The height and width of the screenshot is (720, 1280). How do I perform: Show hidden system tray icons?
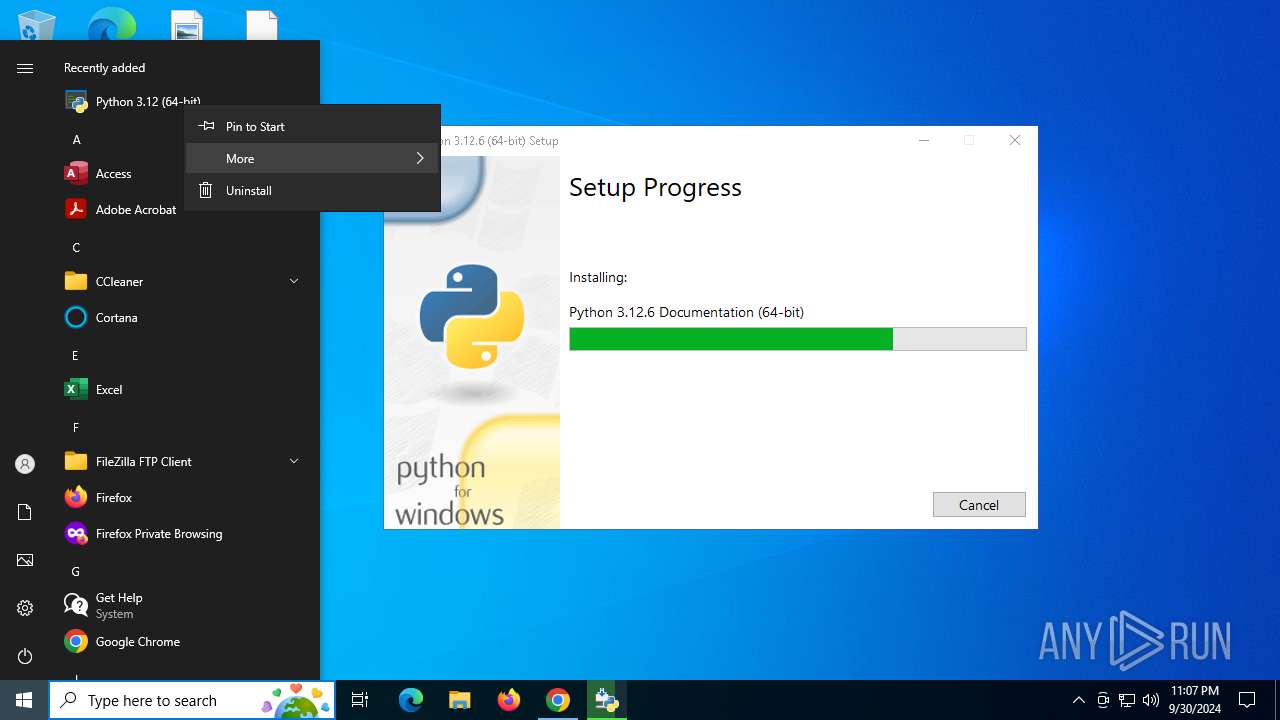pyautogui.click(x=1078, y=700)
